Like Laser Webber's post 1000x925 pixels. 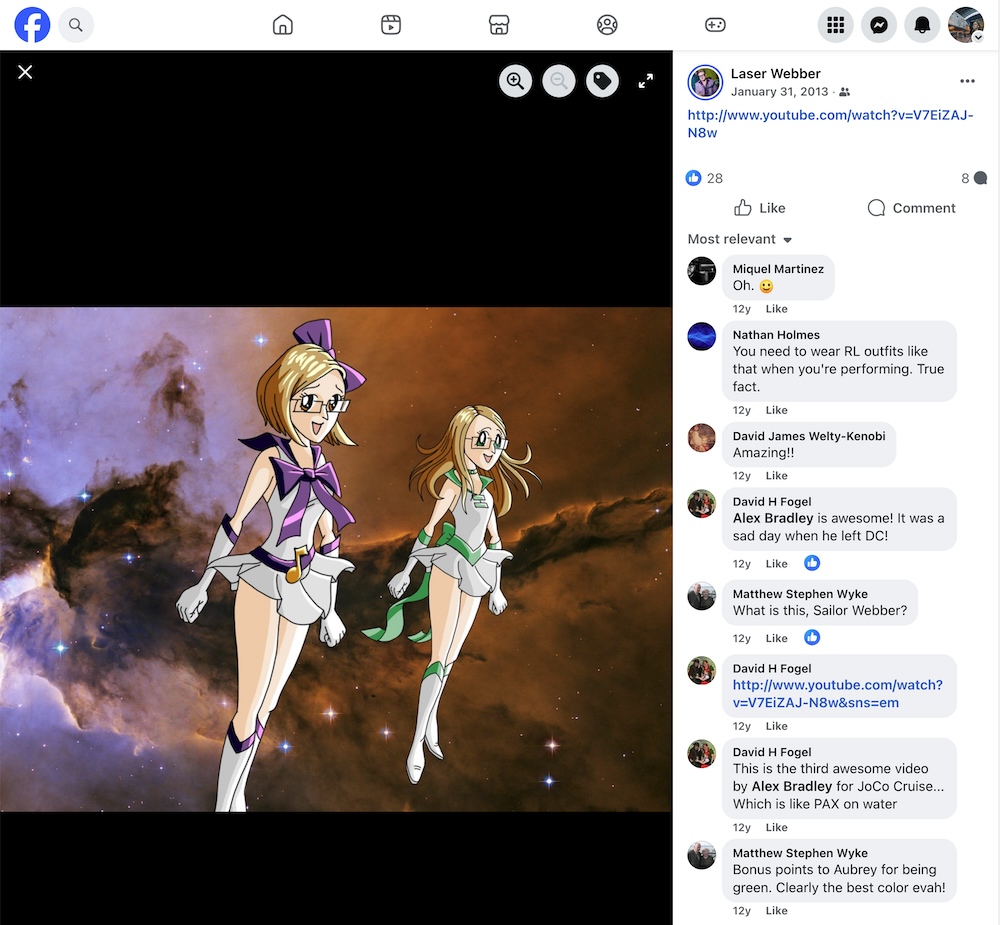(x=760, y=208)
